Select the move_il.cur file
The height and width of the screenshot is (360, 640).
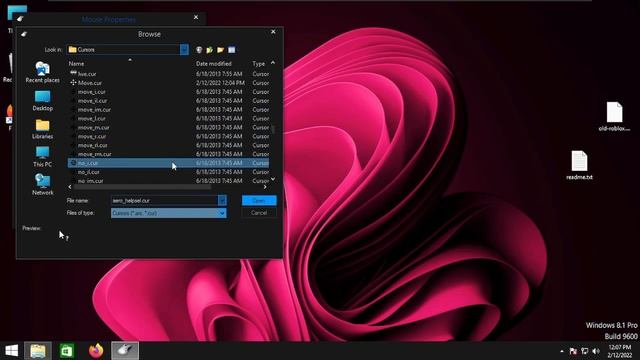point(92,101)
